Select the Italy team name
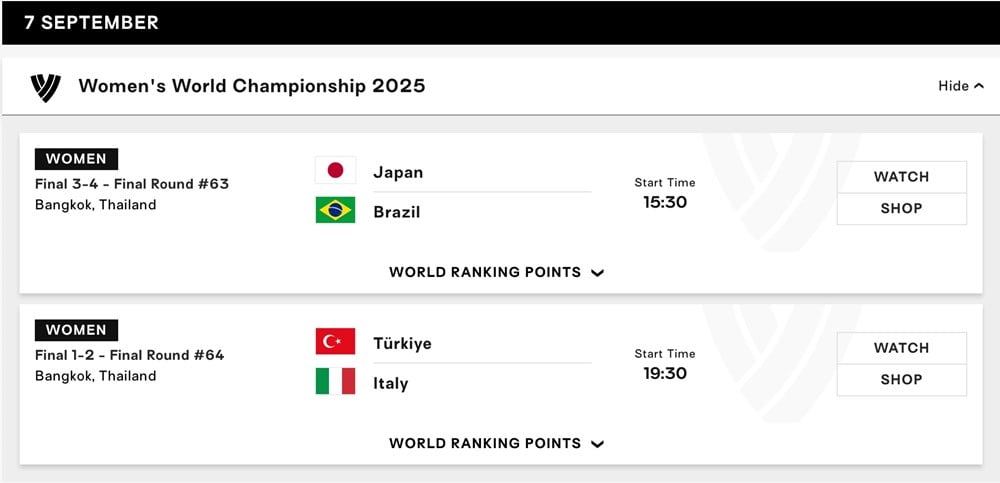 pyautogui.click(x=391, y=383)
